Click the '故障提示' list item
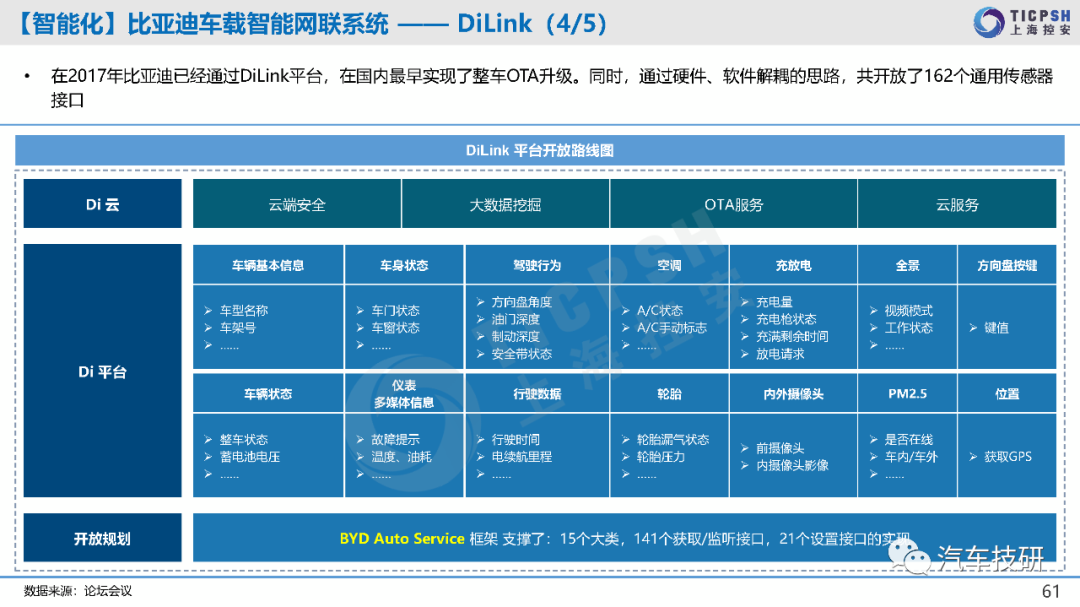Viewport: 1080px width, 607px height. click(395, 440)
